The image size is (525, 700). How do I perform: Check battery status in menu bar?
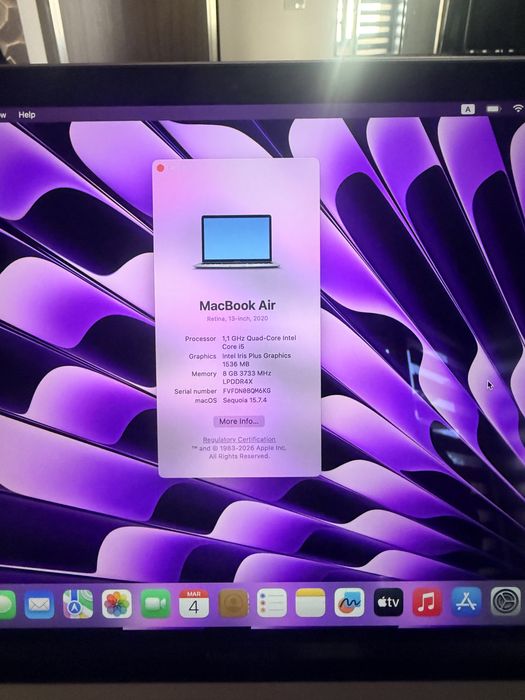pos(493,108)
